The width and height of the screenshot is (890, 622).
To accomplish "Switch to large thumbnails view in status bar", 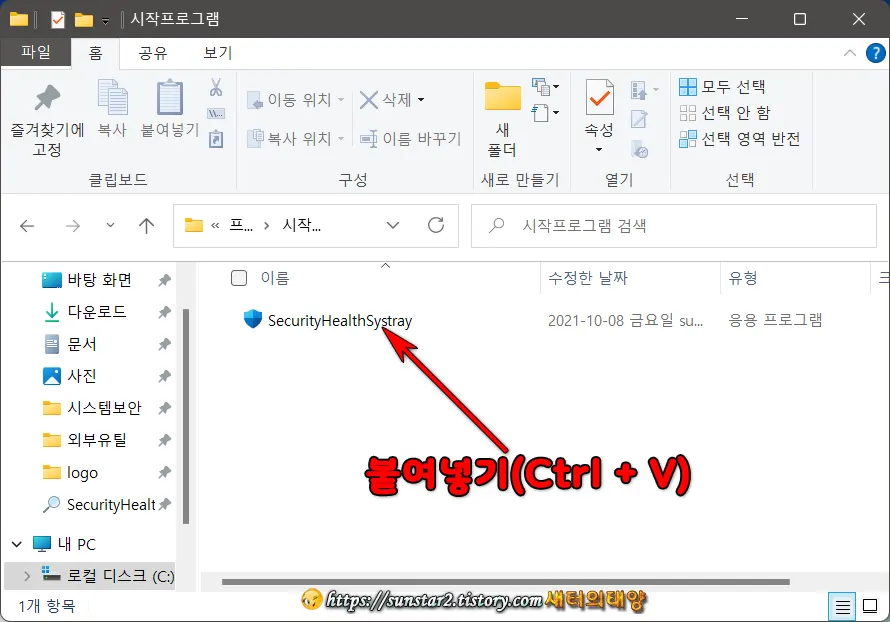I will tap(869, 606).
